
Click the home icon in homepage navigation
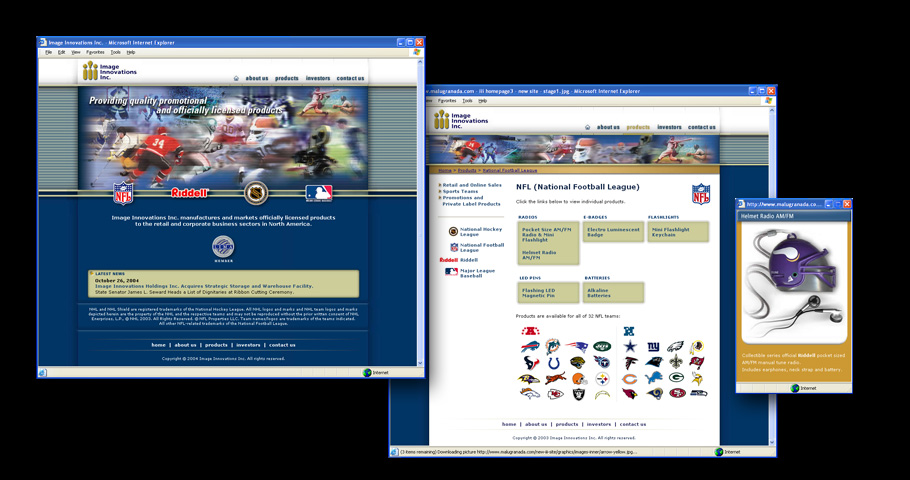click(236, 78)
